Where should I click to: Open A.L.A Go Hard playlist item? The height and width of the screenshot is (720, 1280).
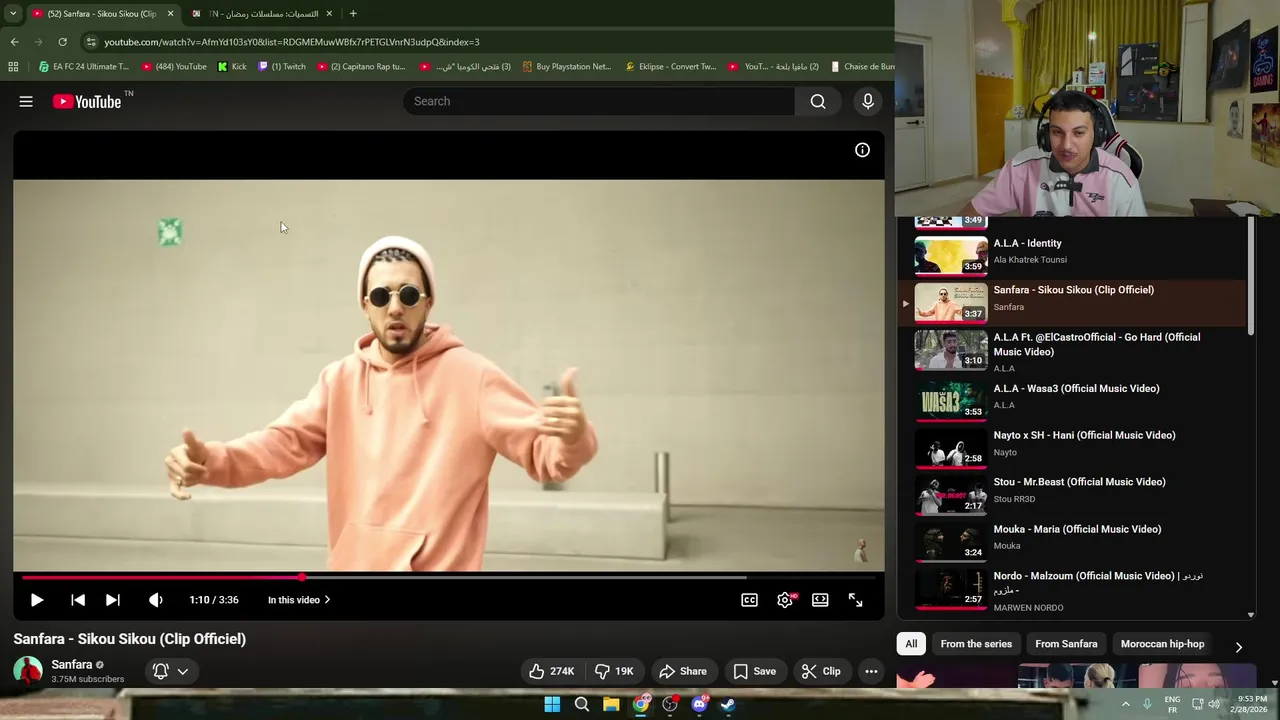point(1073,351)
